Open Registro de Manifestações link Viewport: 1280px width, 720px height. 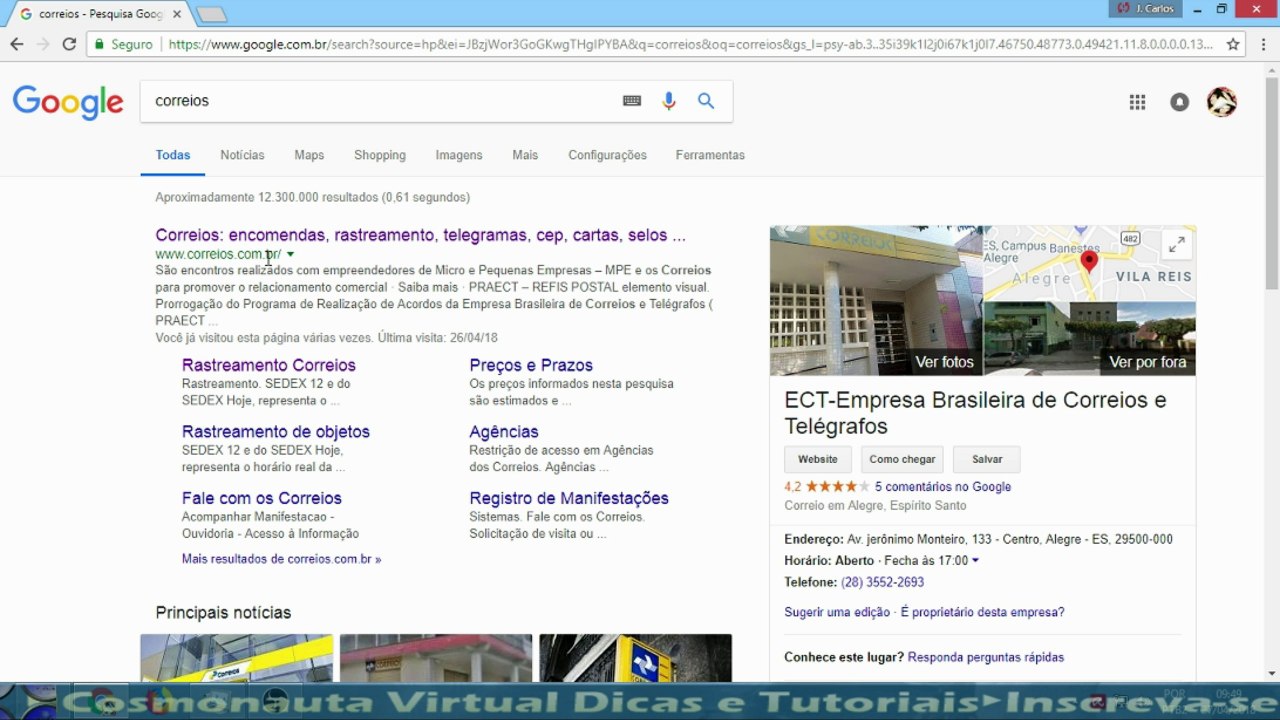pyautogui.click(x=569, y=498)
